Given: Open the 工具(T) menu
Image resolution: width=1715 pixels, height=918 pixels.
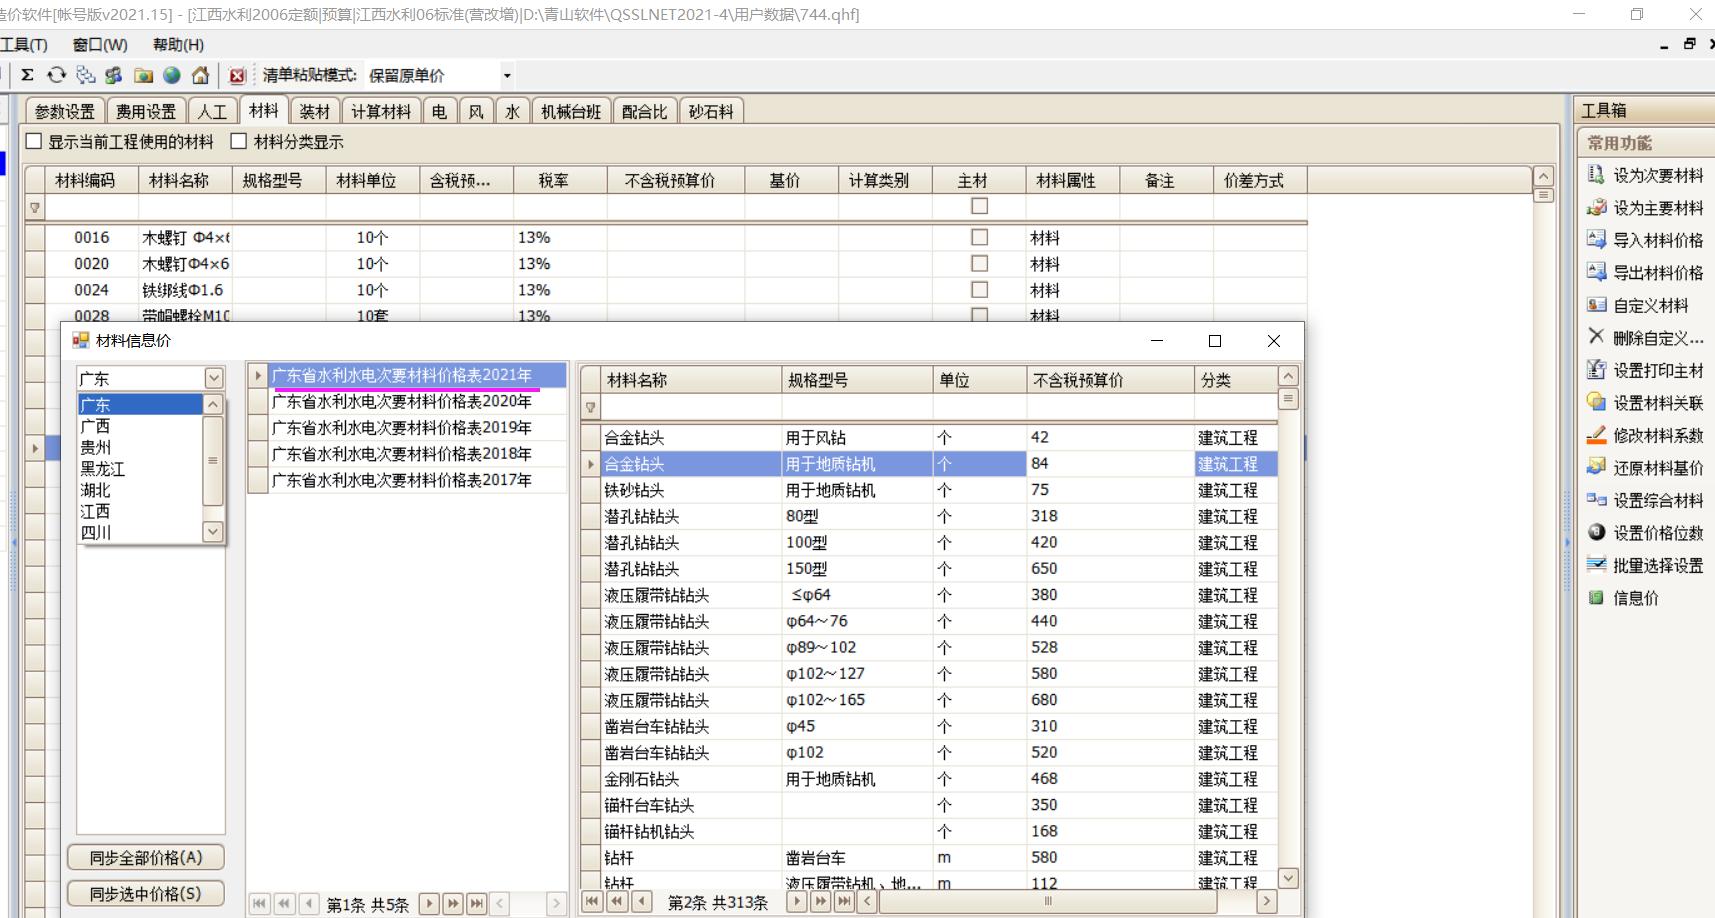Looking at the screenshot, I should [x=24, y=45].
